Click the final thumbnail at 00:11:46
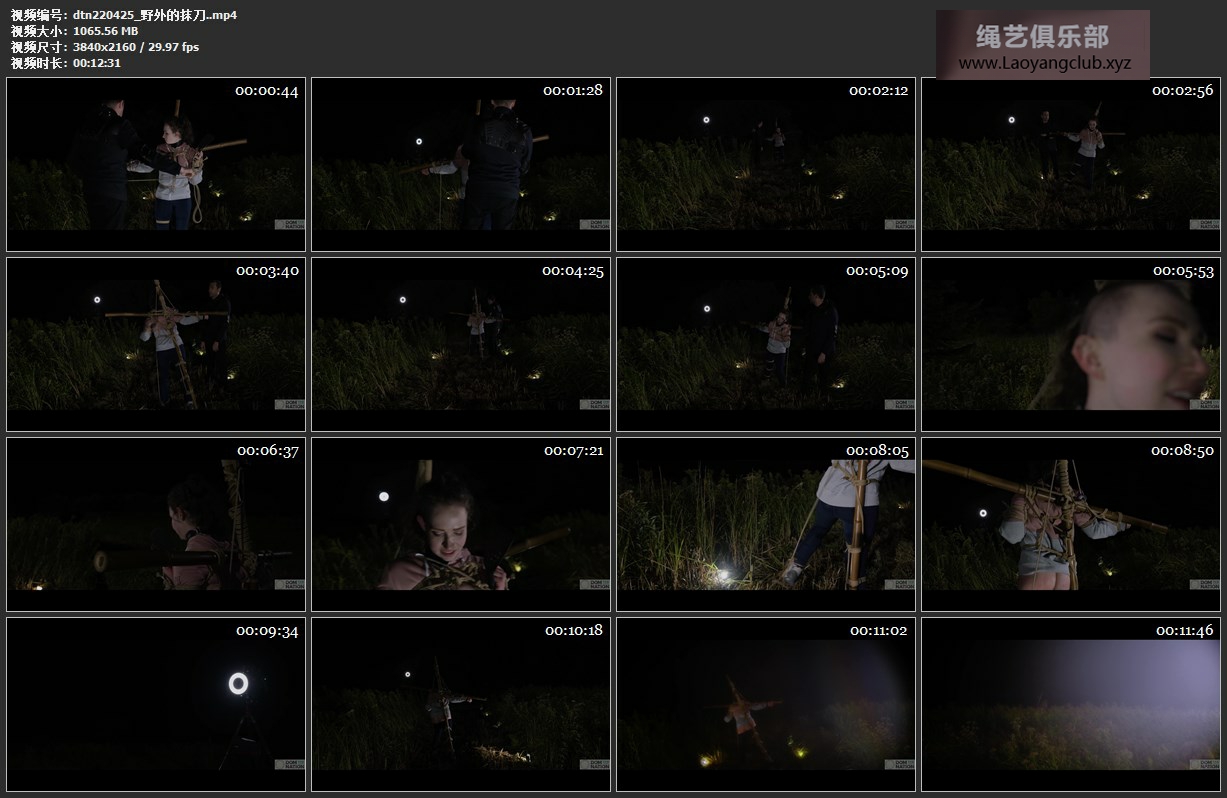Viewport: 1227px width, 798px height. [1071, 704]
